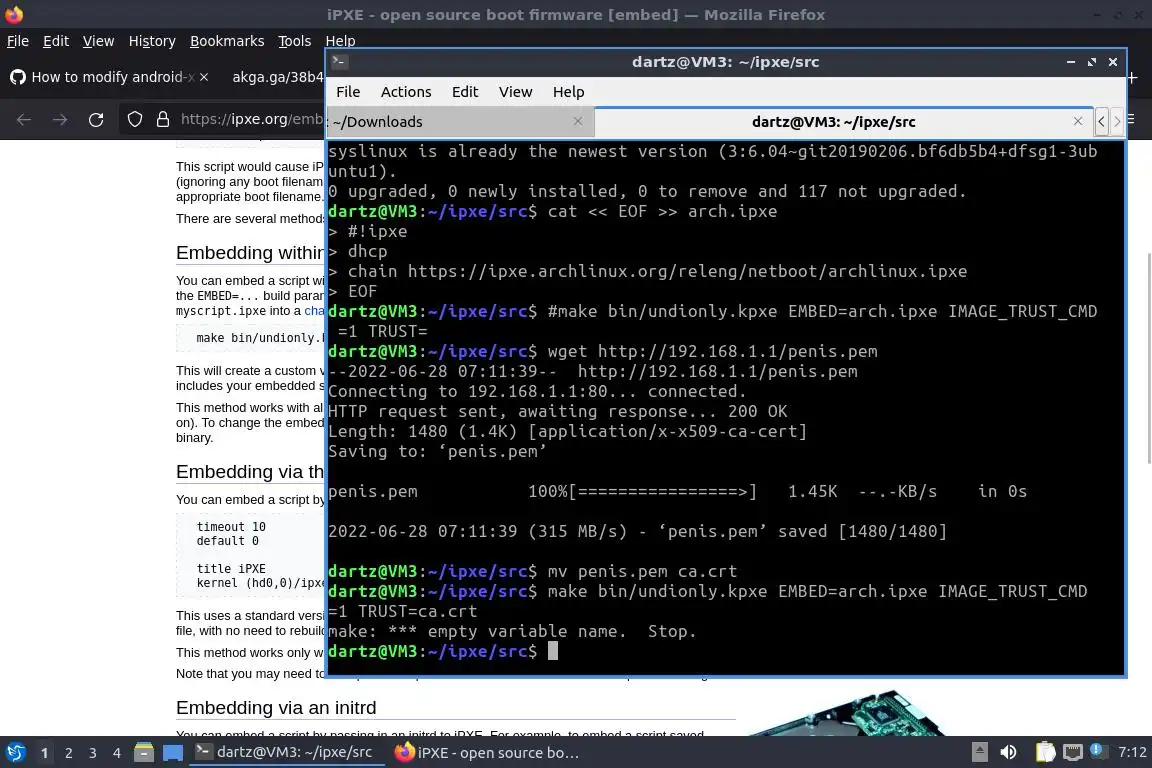
Task: Click 'title iPXE' code line on webpage
Action: pyautogui.click(x=231, y=569)
